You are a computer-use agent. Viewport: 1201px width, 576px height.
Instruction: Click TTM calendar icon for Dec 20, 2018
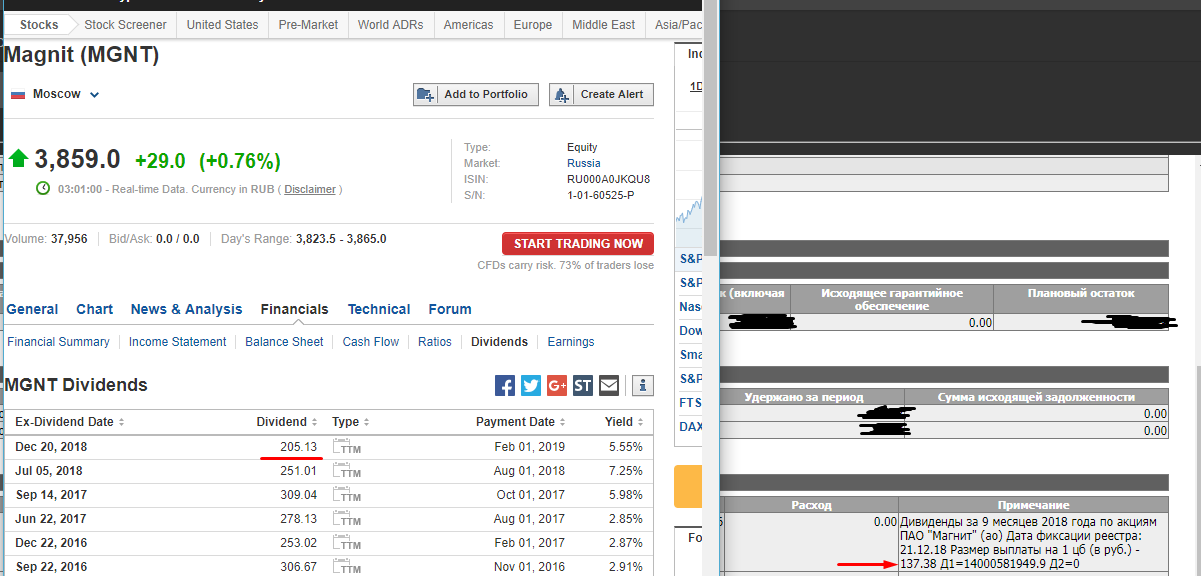click(x=347, y=447)
